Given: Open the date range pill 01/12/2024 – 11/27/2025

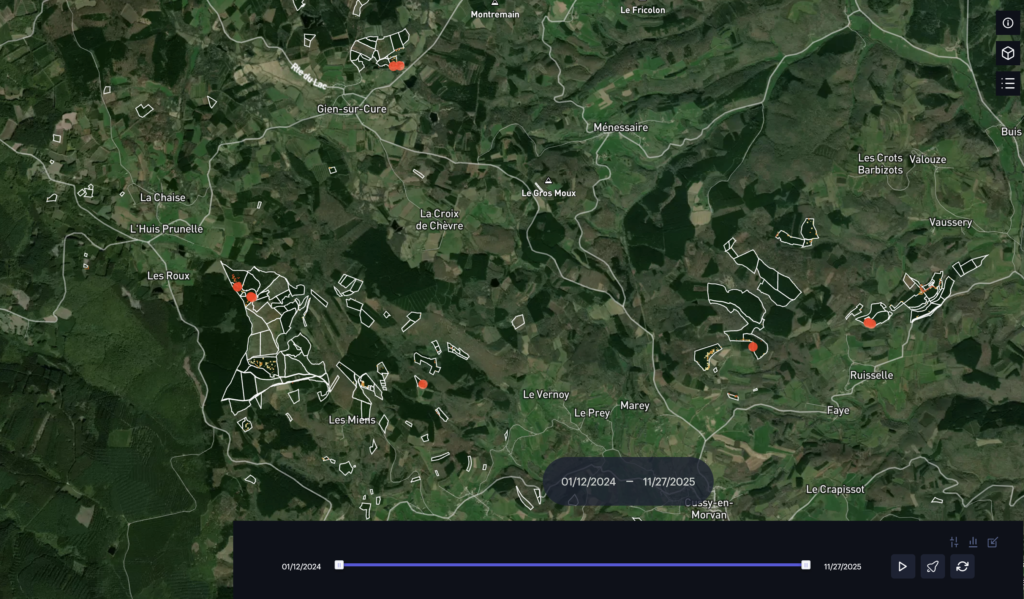Looking at the screenshot, I should coord(628,481).
